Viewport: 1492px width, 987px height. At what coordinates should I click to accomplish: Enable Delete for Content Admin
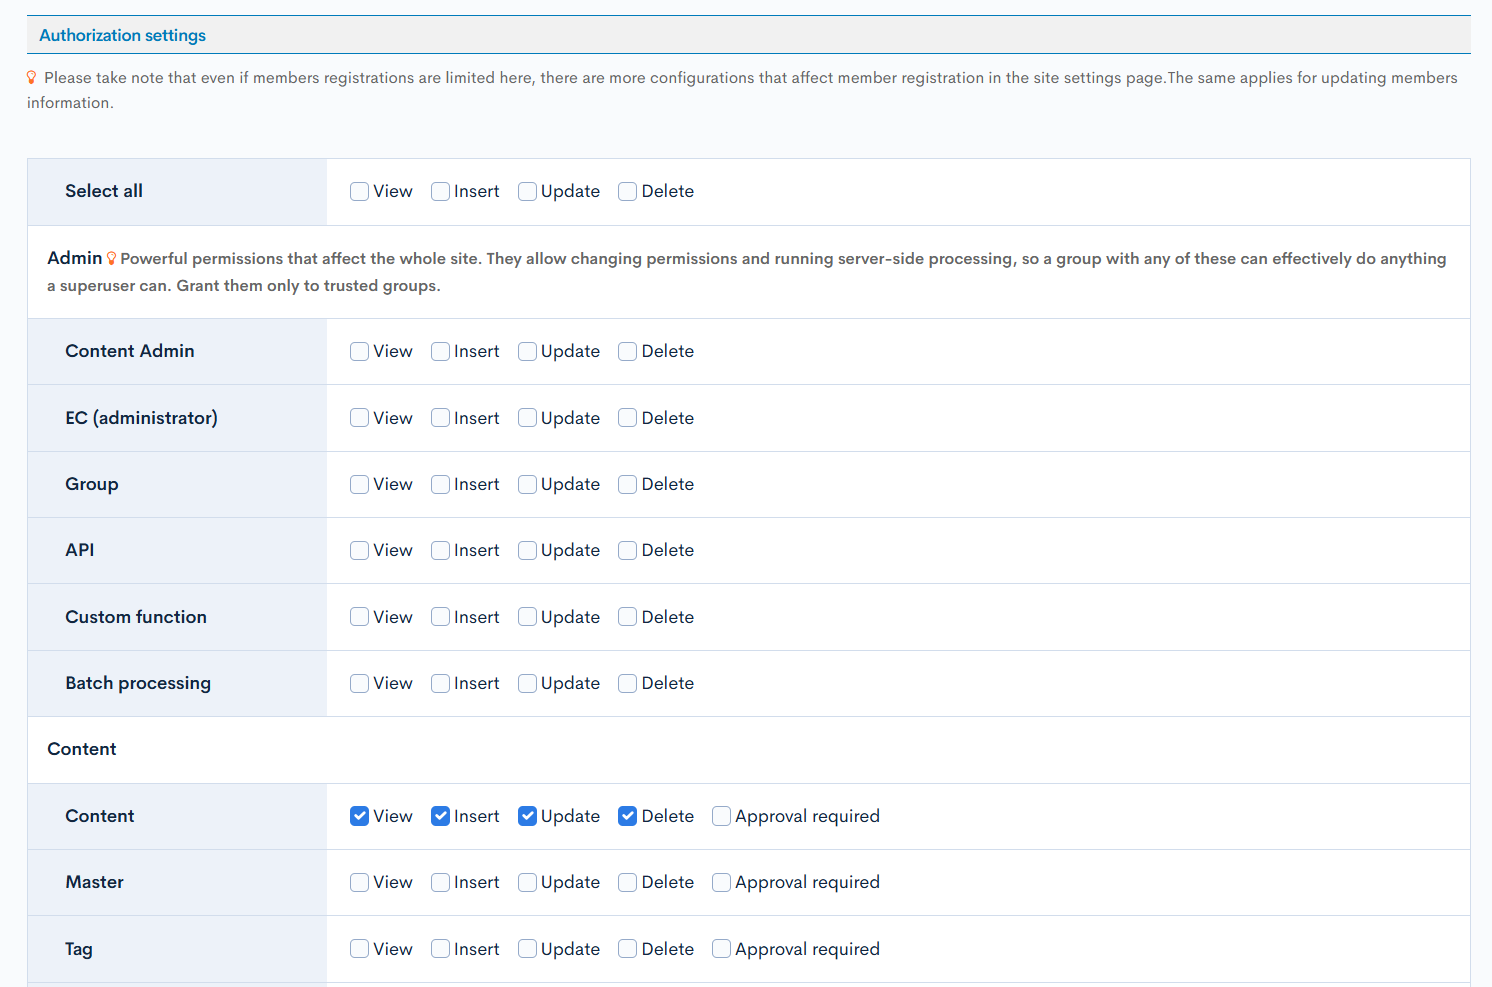(627, 351)
